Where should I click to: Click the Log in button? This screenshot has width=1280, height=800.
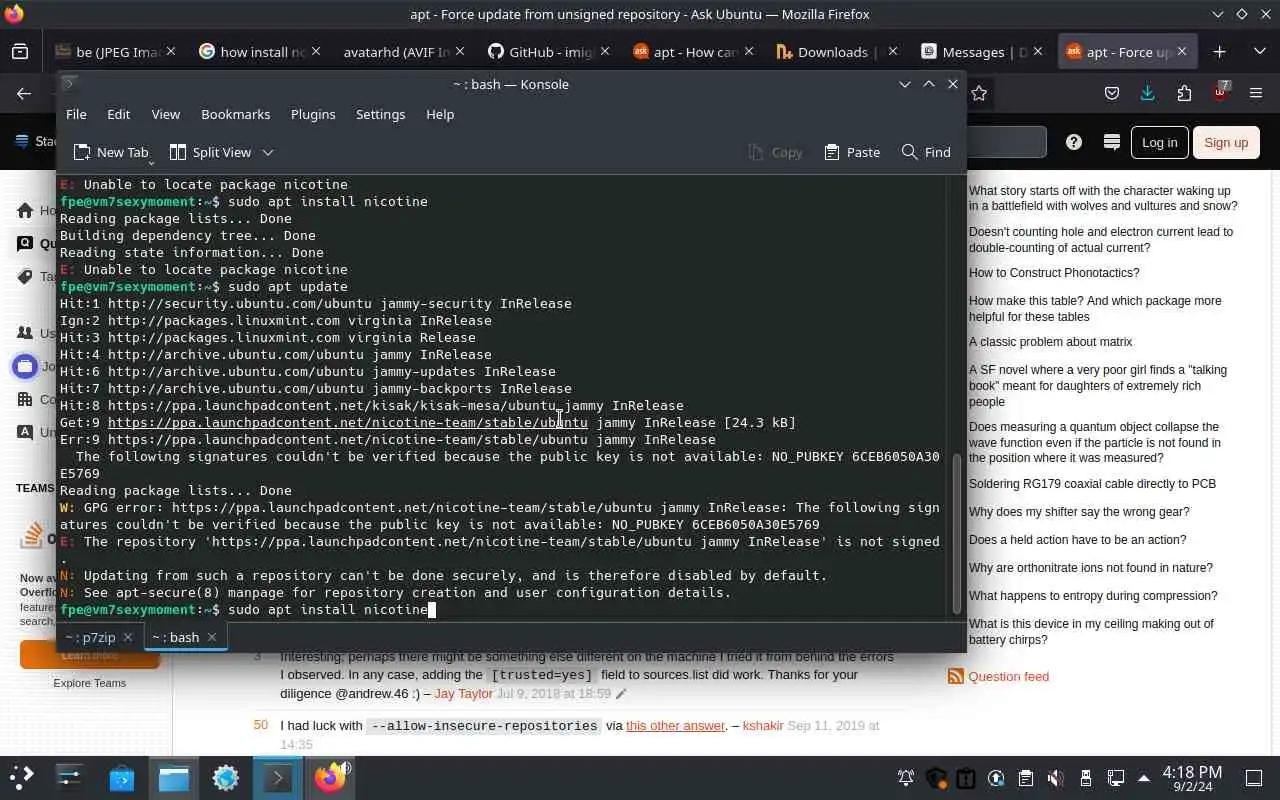point(1160,142)
